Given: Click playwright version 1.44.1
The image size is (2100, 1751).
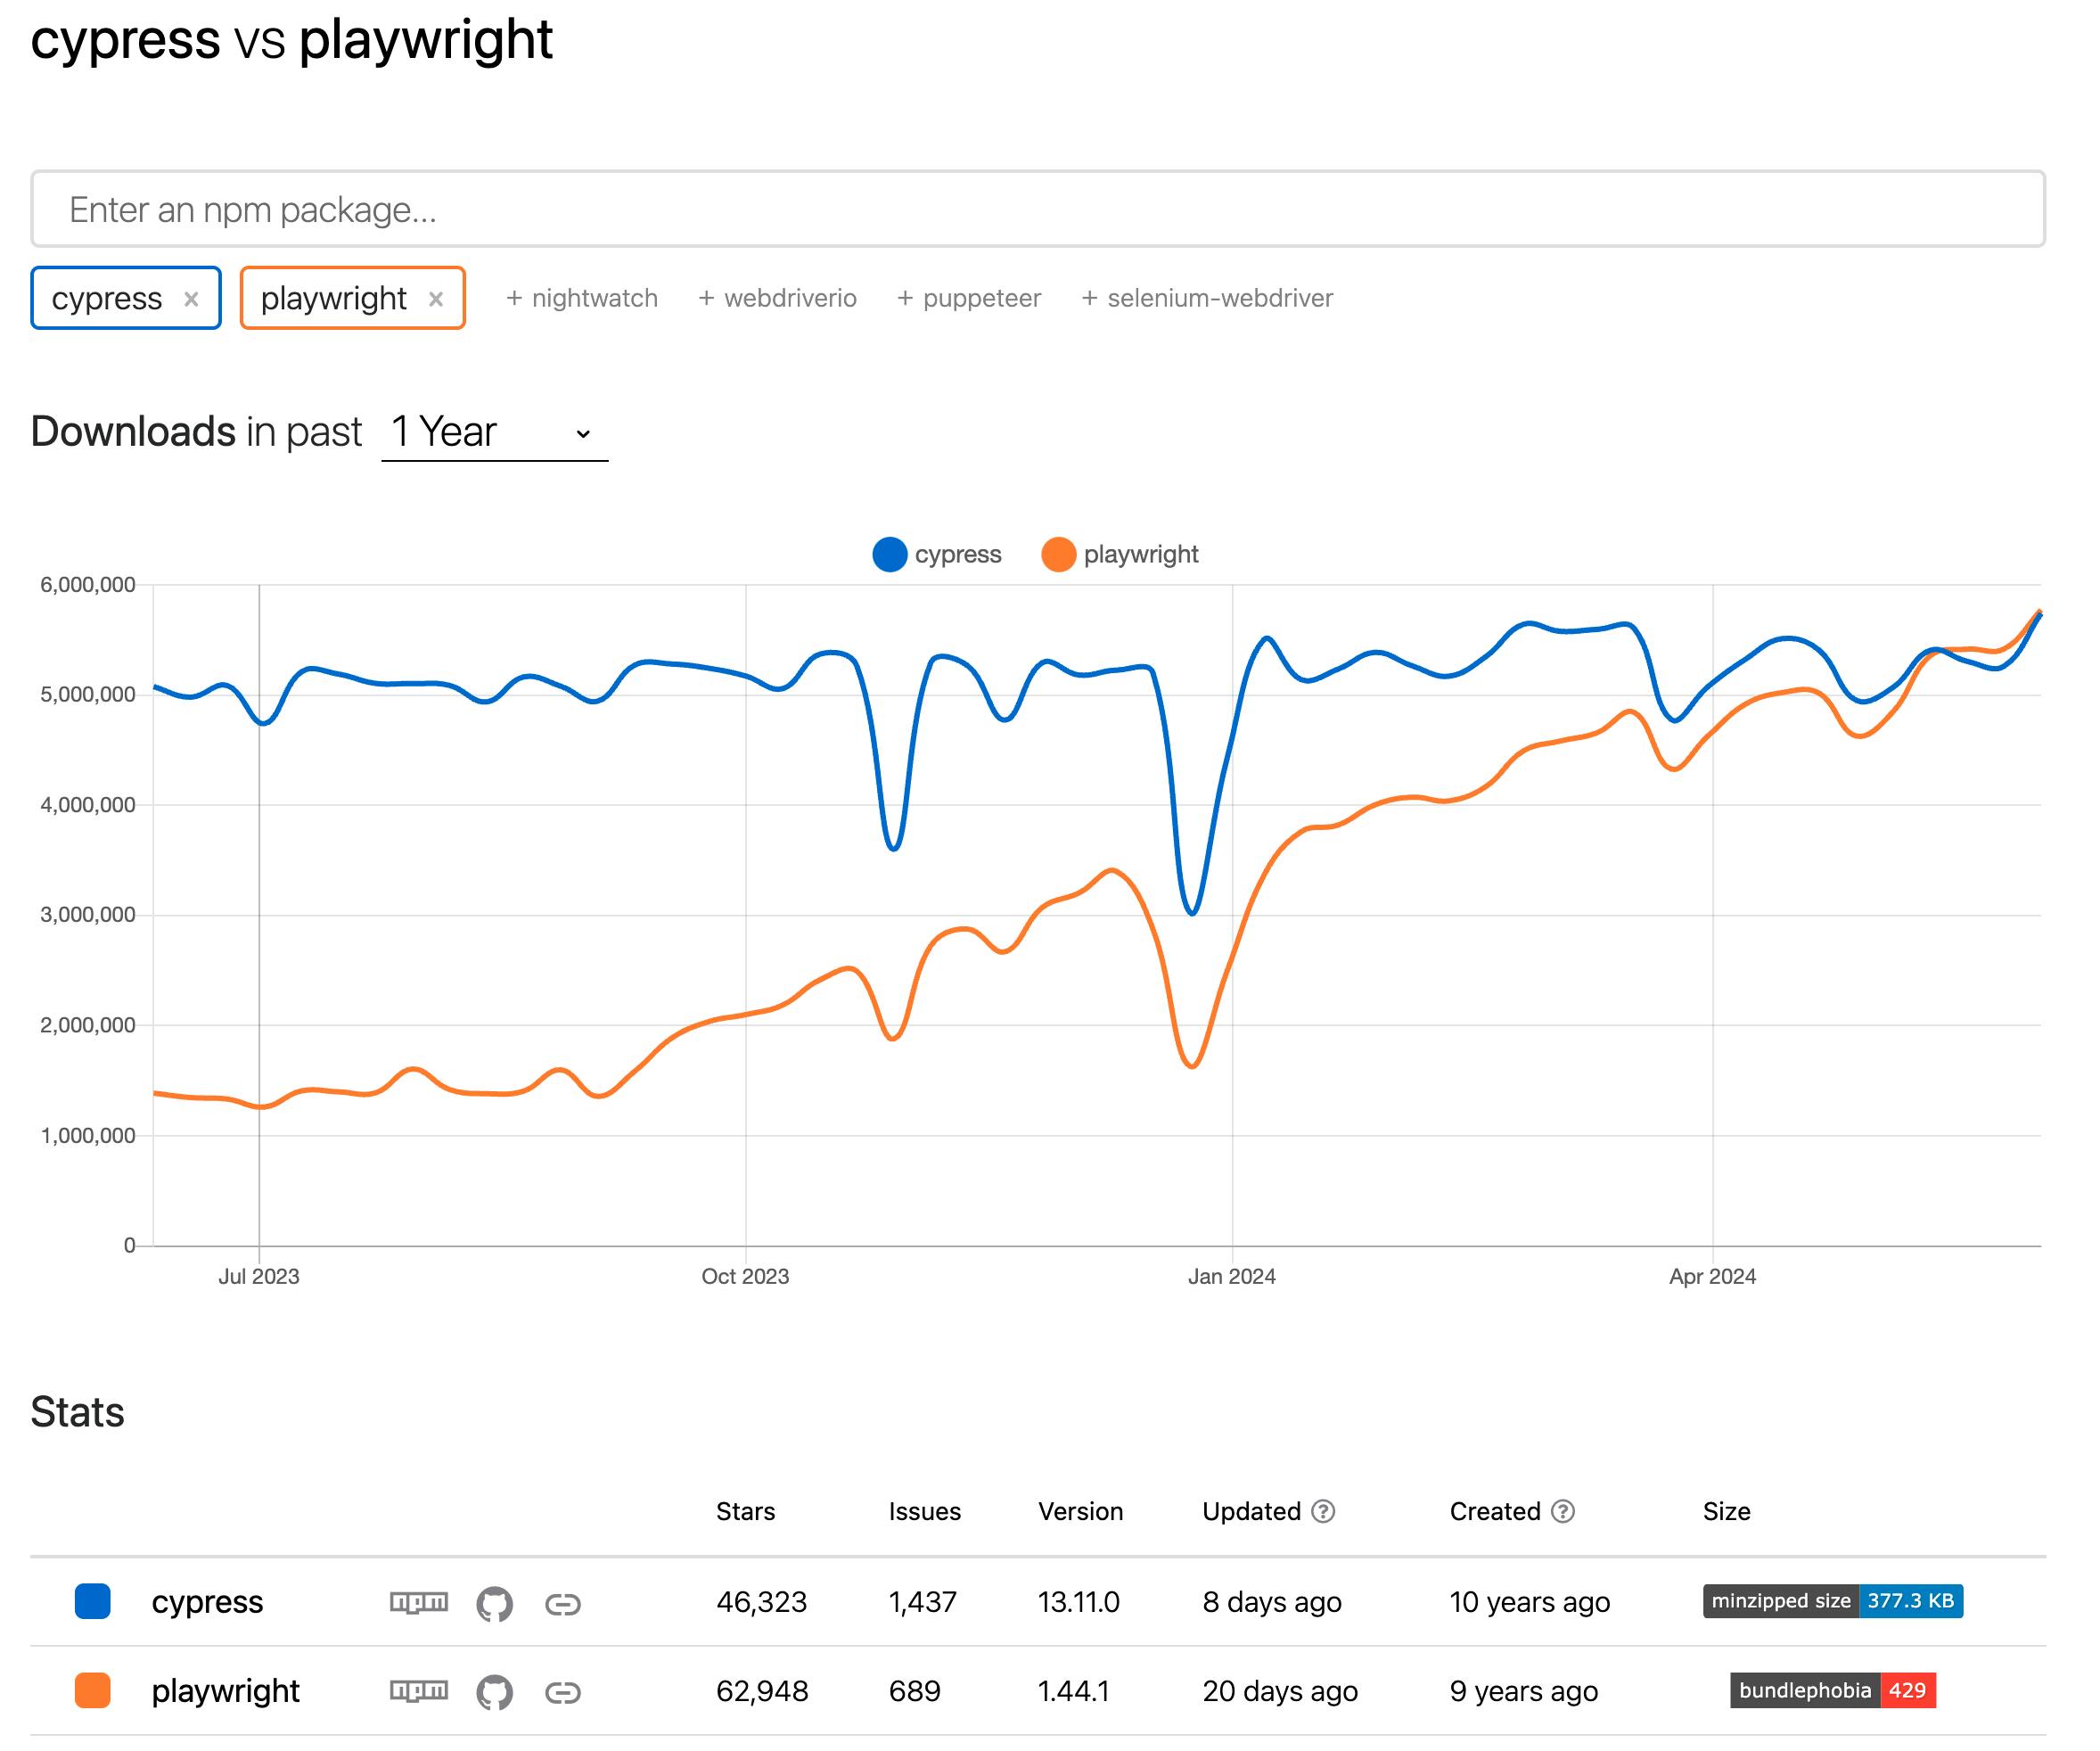Looking at the screenshot, I should [x=1073, y=1691].
